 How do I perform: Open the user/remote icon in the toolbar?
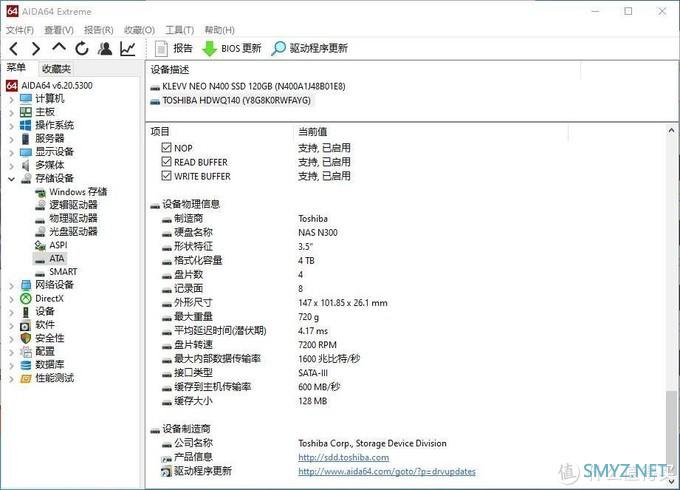coord(105,49)
